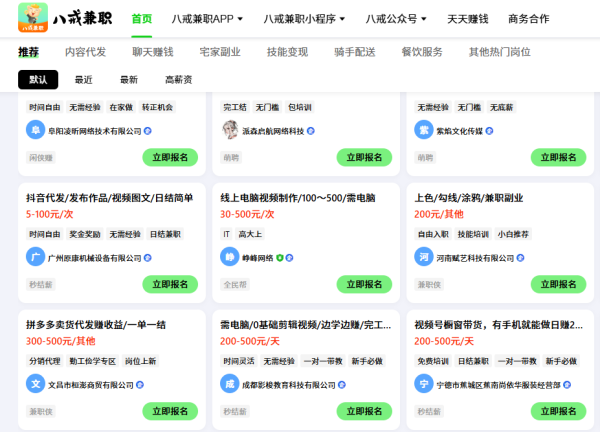600x432 pixels.
Task: Click the 小白推荐 tag
Action: (x=513, y=234)
